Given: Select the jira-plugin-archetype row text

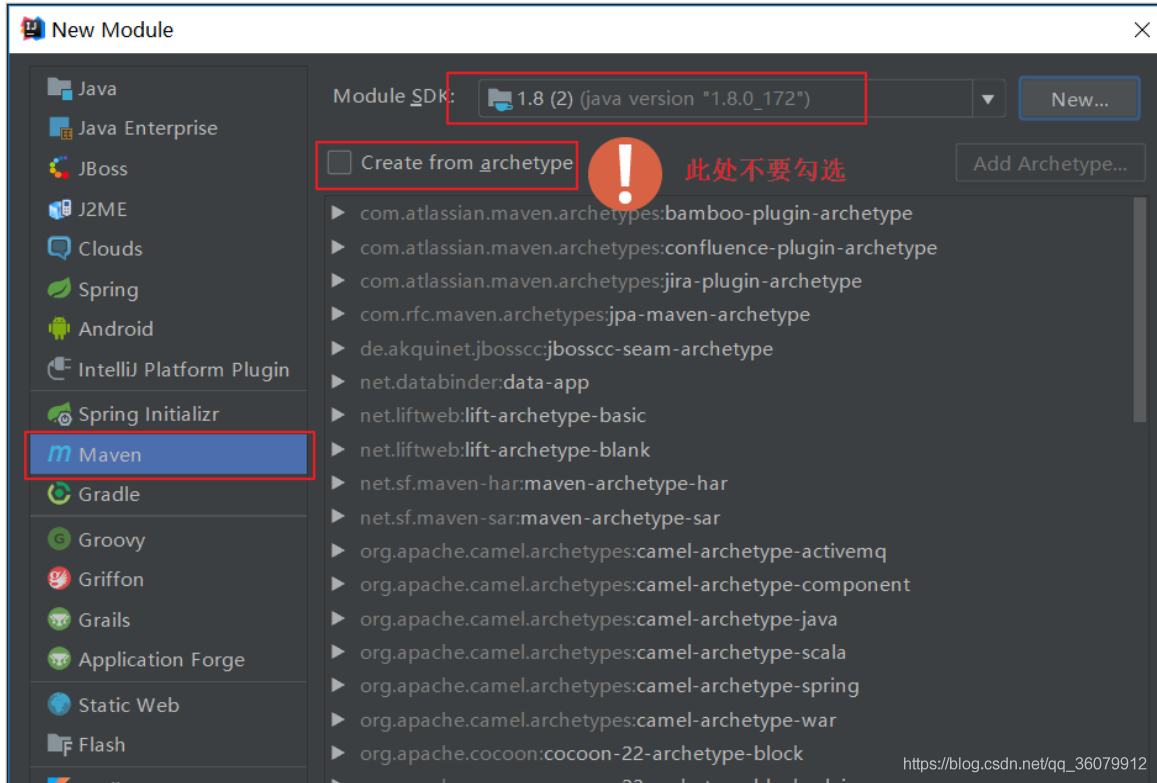Looking at the screenshot, I should (611, 281).
